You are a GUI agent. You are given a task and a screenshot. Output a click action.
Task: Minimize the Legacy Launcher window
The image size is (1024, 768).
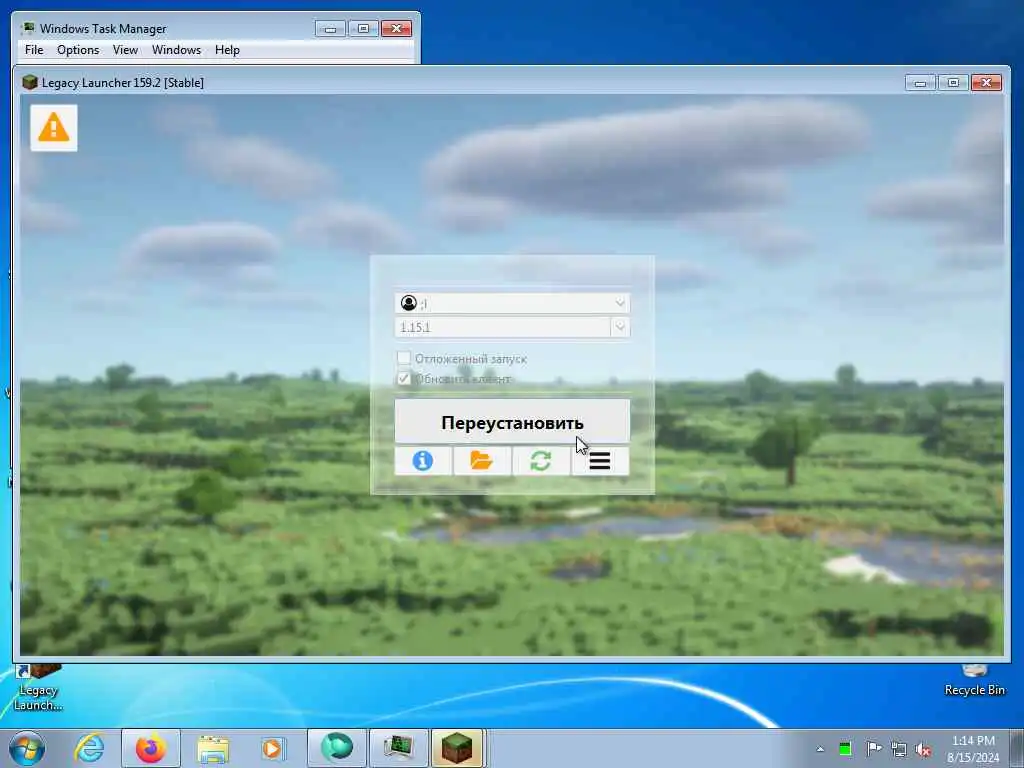pos(920,83)
